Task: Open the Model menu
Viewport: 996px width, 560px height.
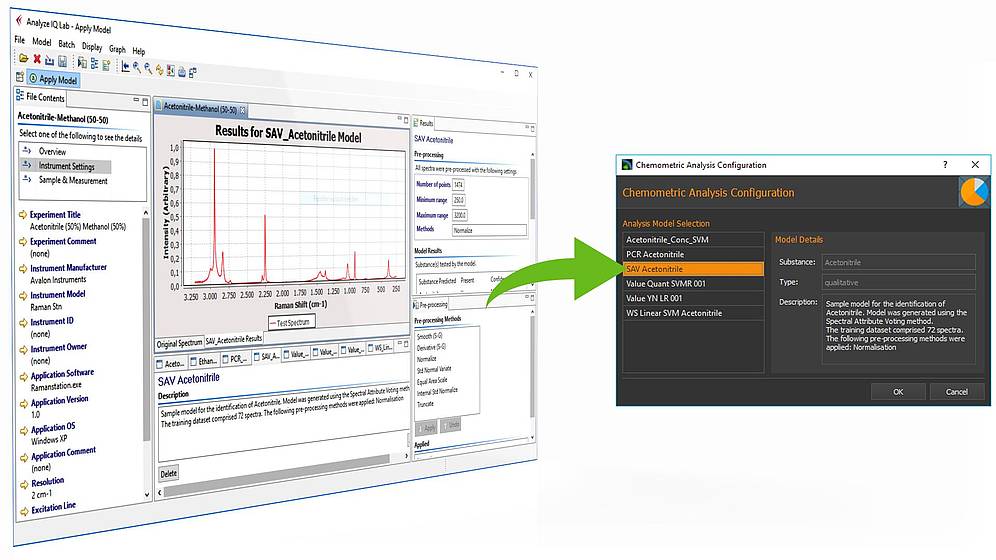Action: point(41,43)
